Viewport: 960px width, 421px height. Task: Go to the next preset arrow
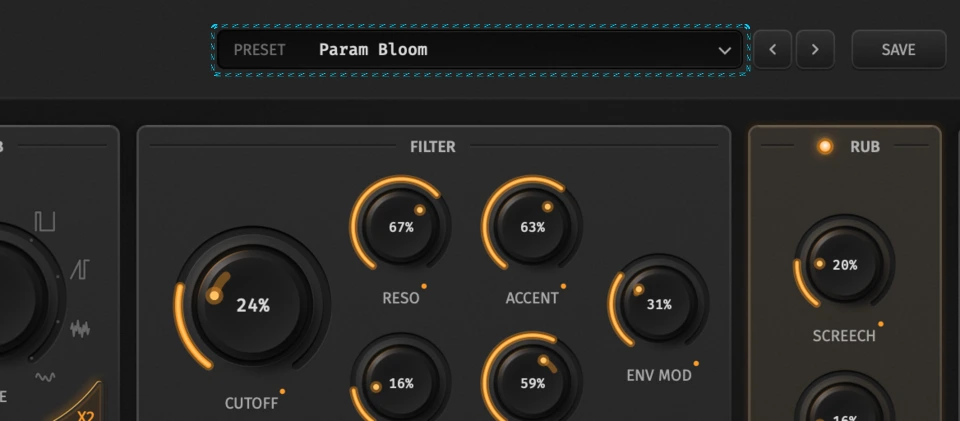(815, 50)
